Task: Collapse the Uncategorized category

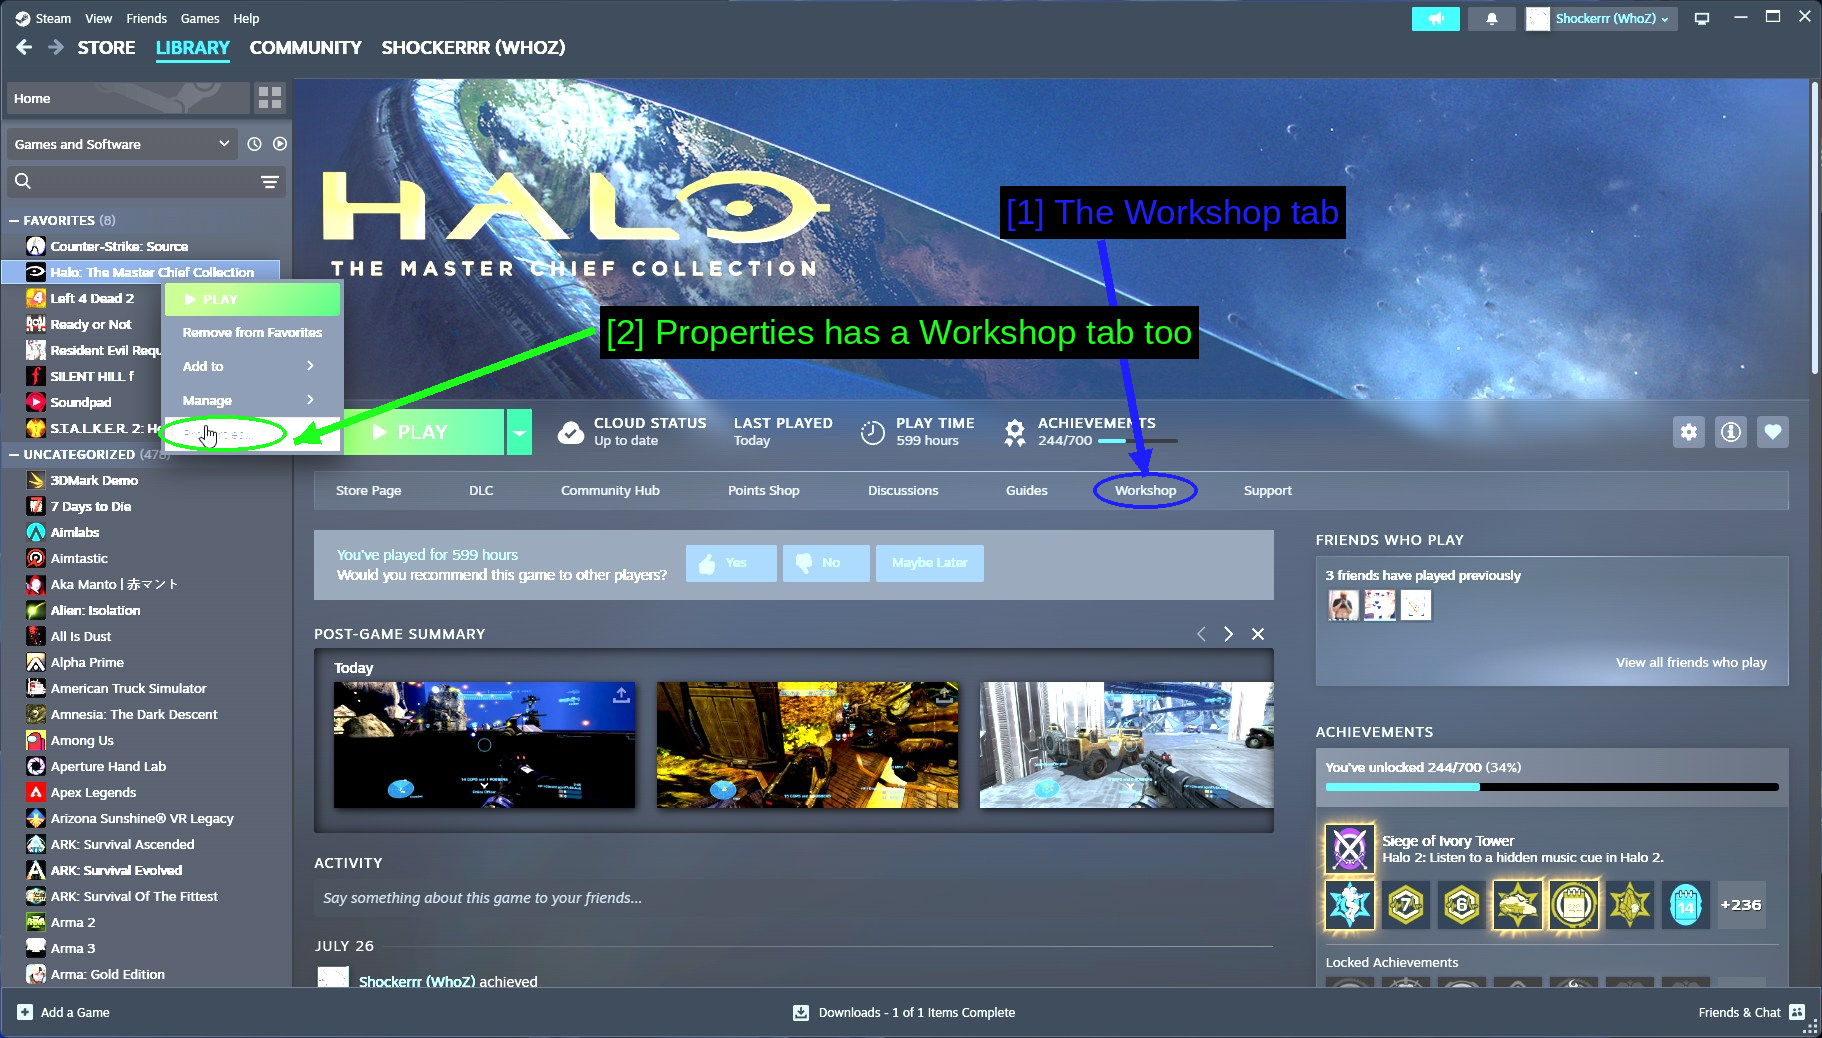Action: (14, 454)
